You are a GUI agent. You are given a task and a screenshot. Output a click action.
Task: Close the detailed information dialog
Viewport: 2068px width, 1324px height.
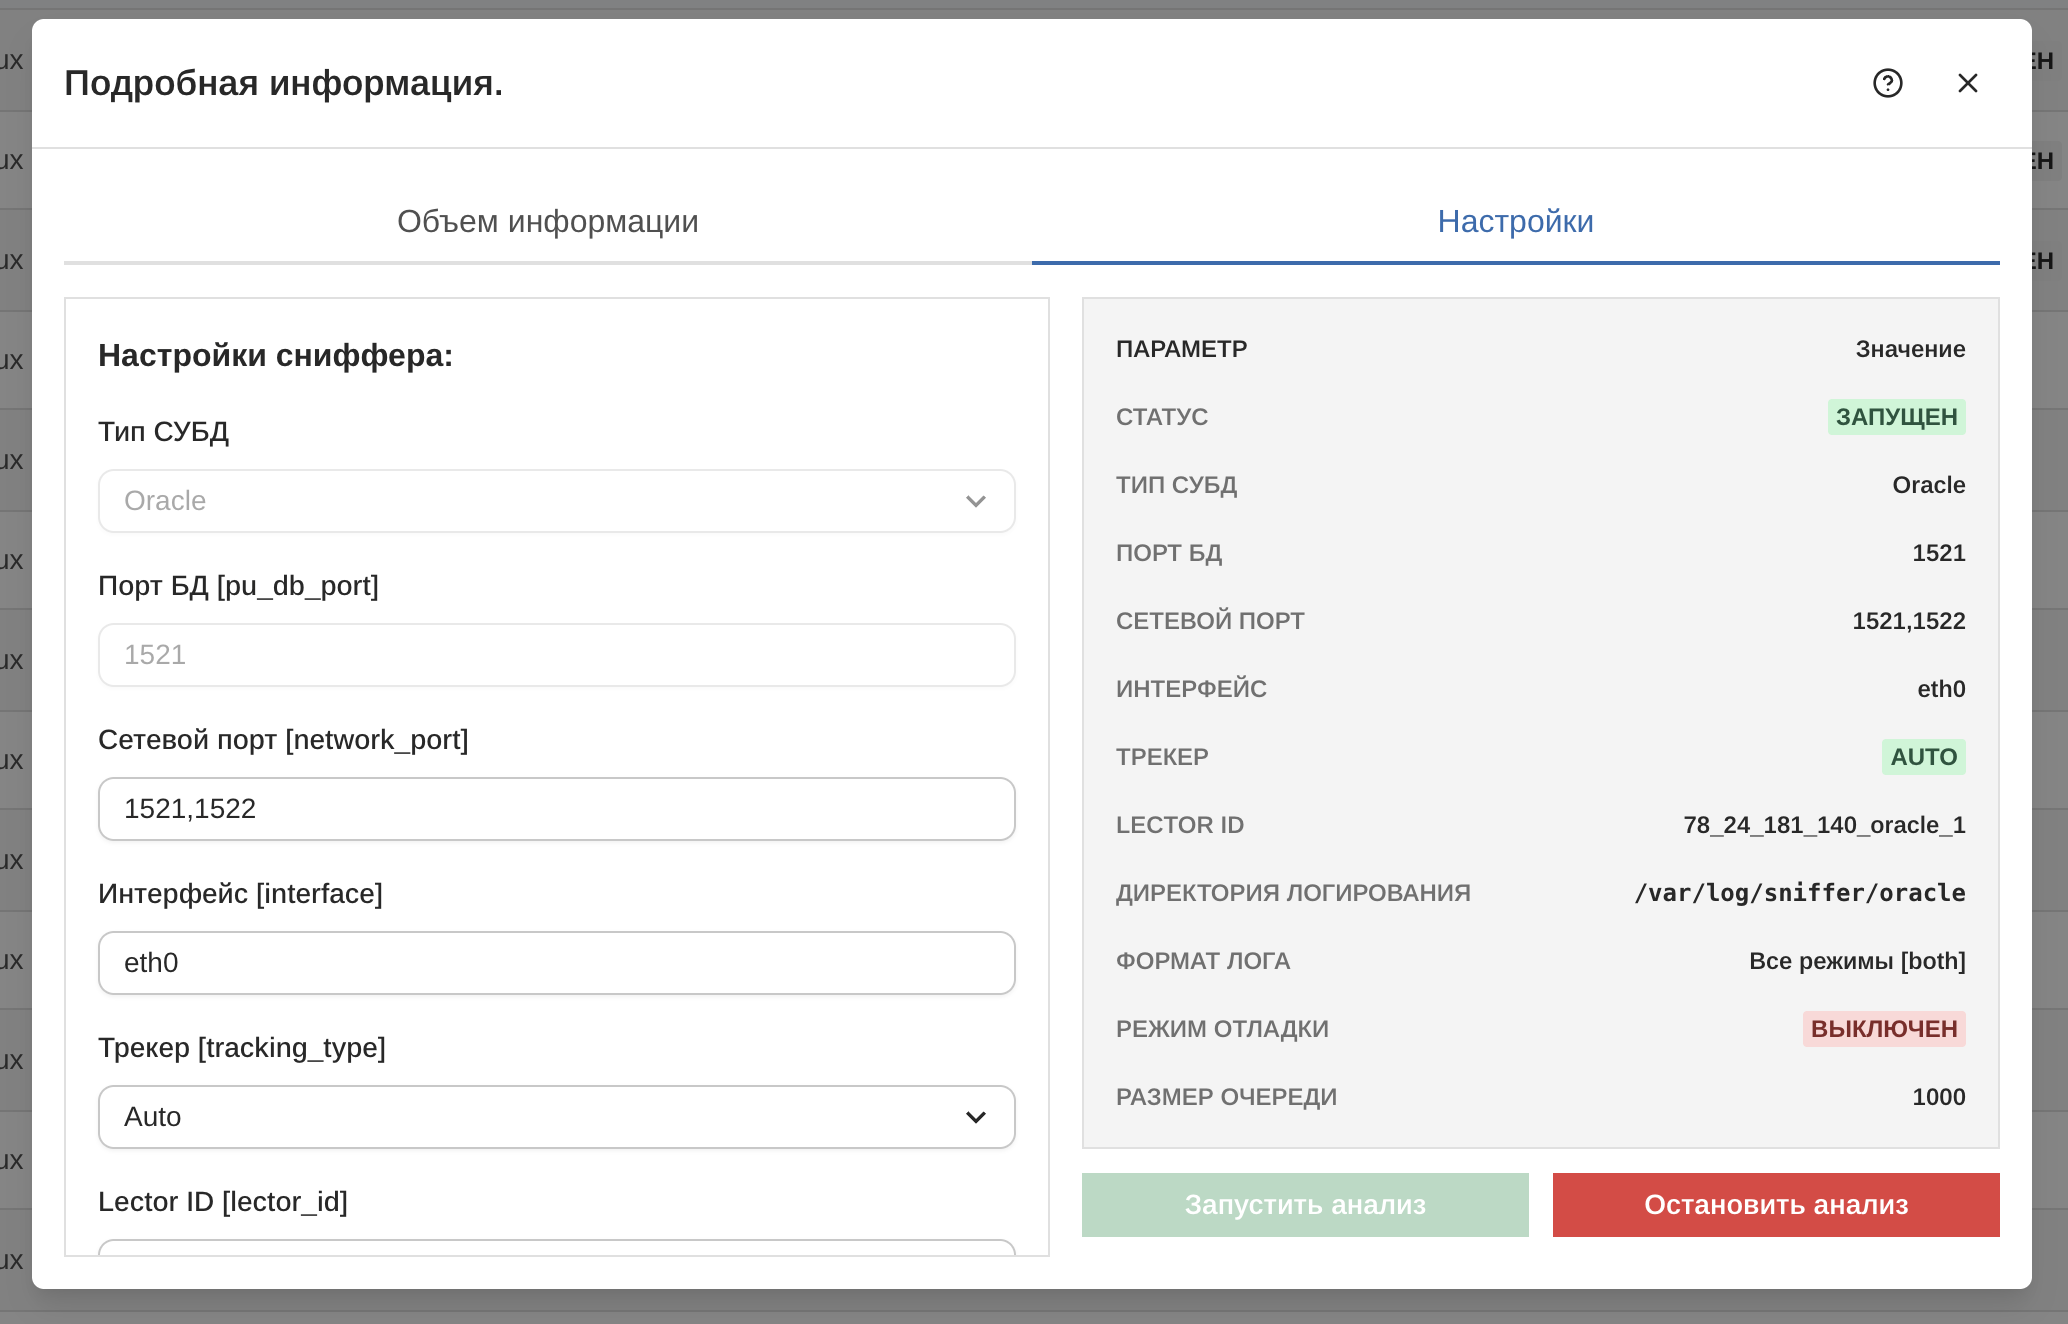[x=1967, y=83]
